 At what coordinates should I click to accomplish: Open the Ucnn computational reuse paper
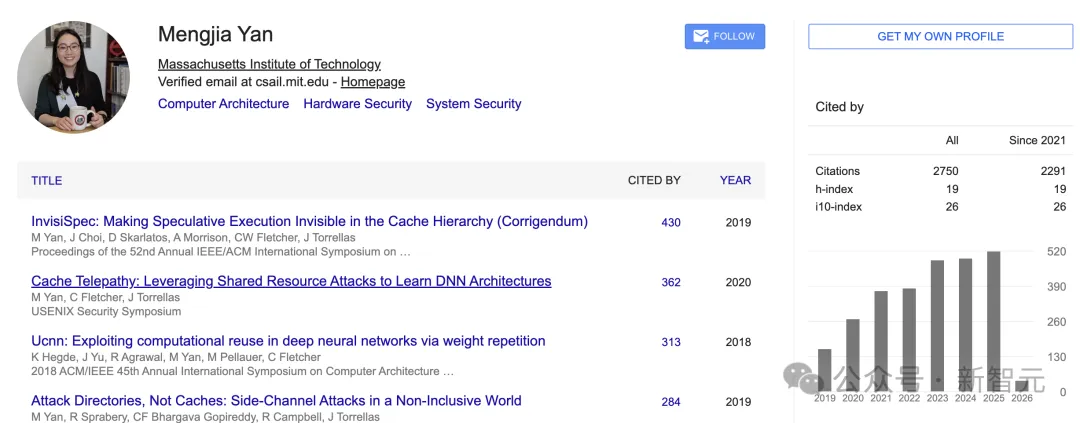pos(288,342)
